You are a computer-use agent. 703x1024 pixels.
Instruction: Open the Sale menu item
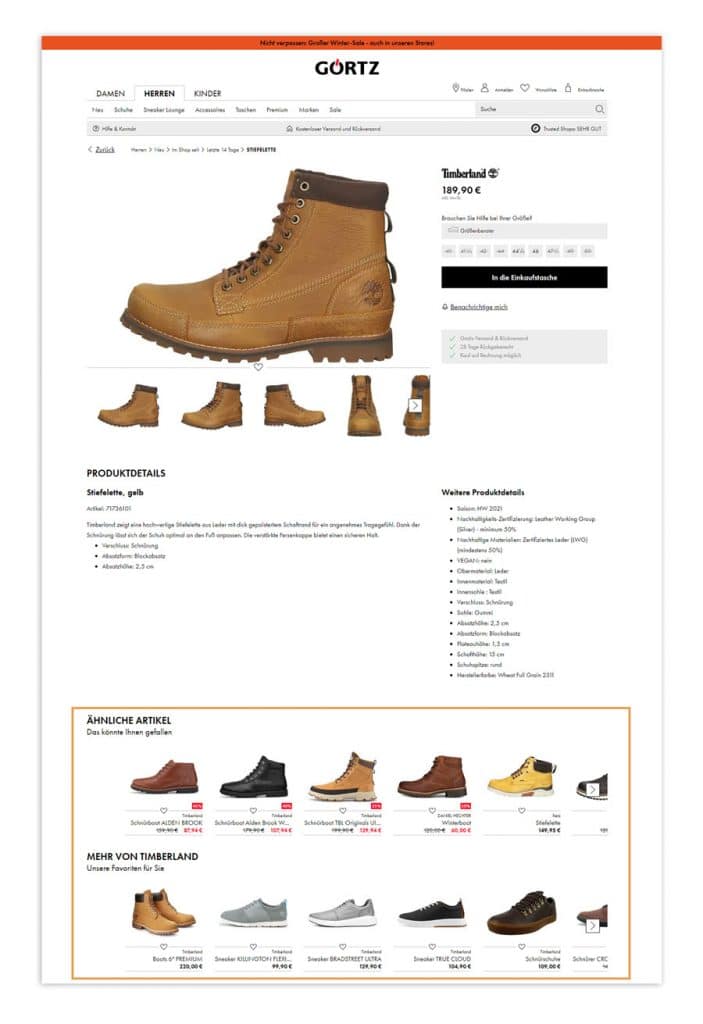(x=335, y=110)
